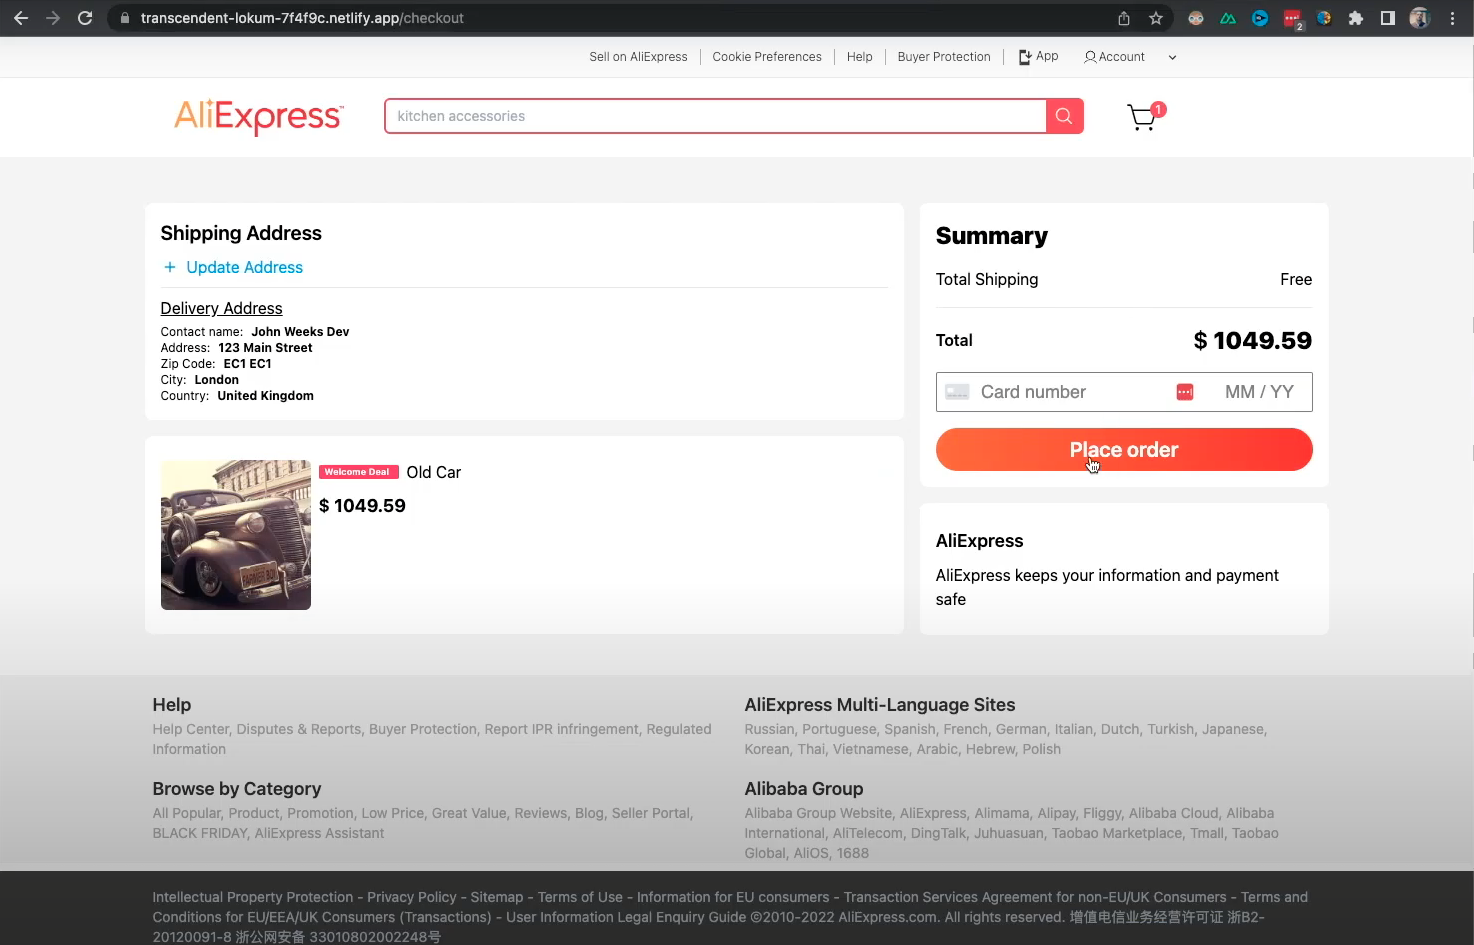Focus the kitchen accessories search box
Image resolution: width=1474 pixels, height=945 pixels.
pyautogui.click(x=715, y=116)
